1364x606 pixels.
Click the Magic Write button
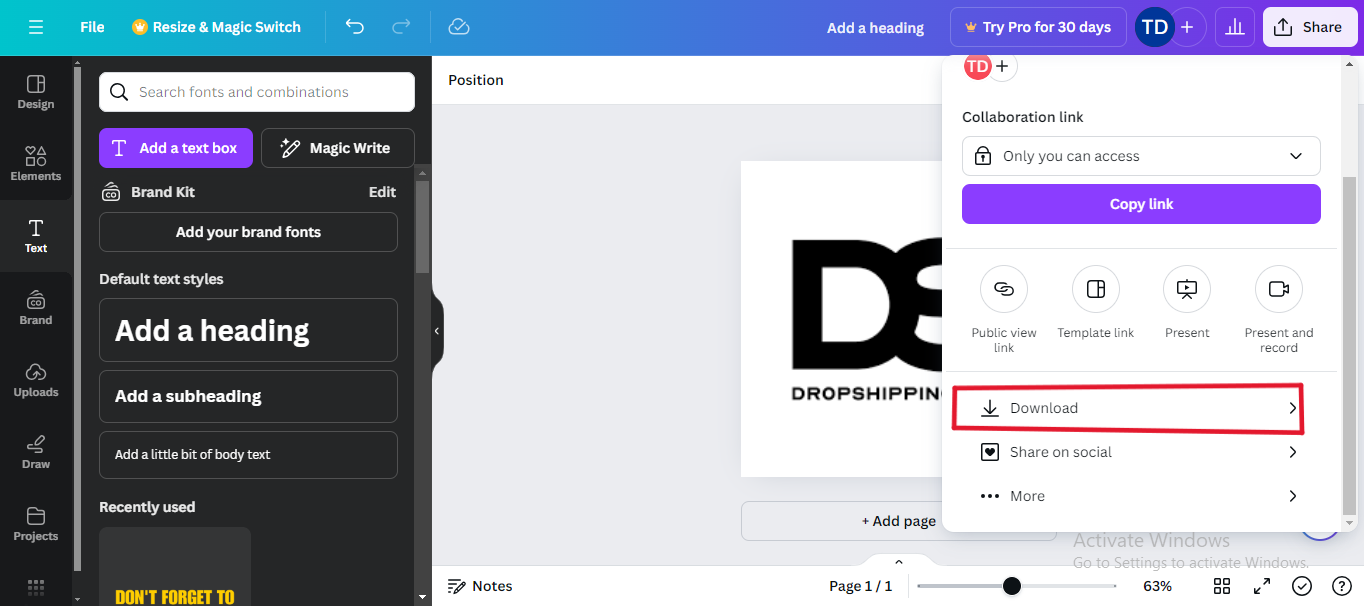338,148
